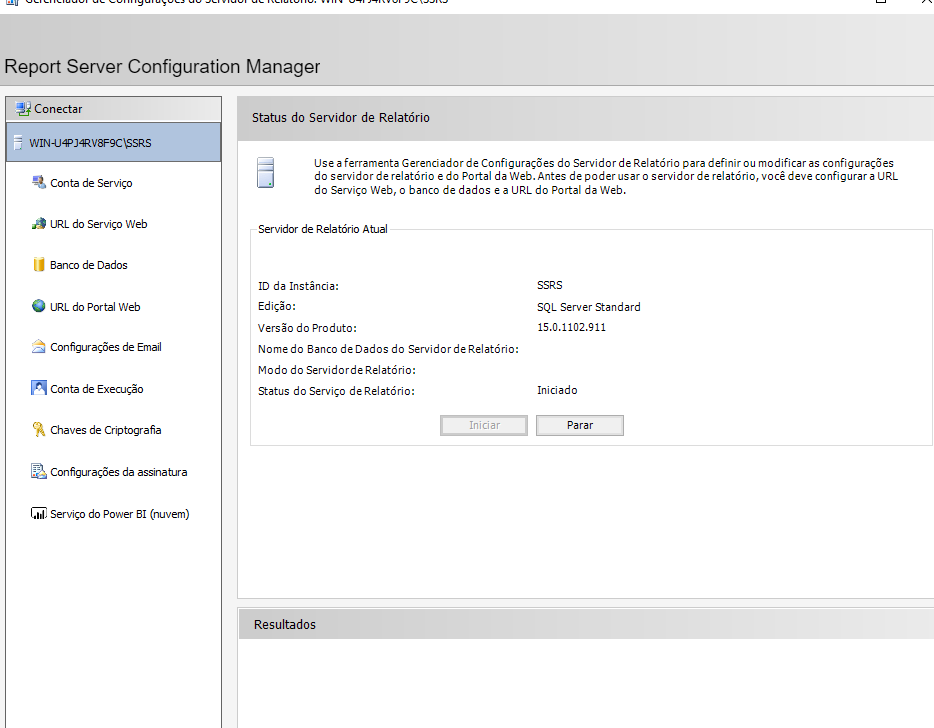Click the Report Server Configuration Manager title
Screen dimensions: 934x728
coord(162,66)
